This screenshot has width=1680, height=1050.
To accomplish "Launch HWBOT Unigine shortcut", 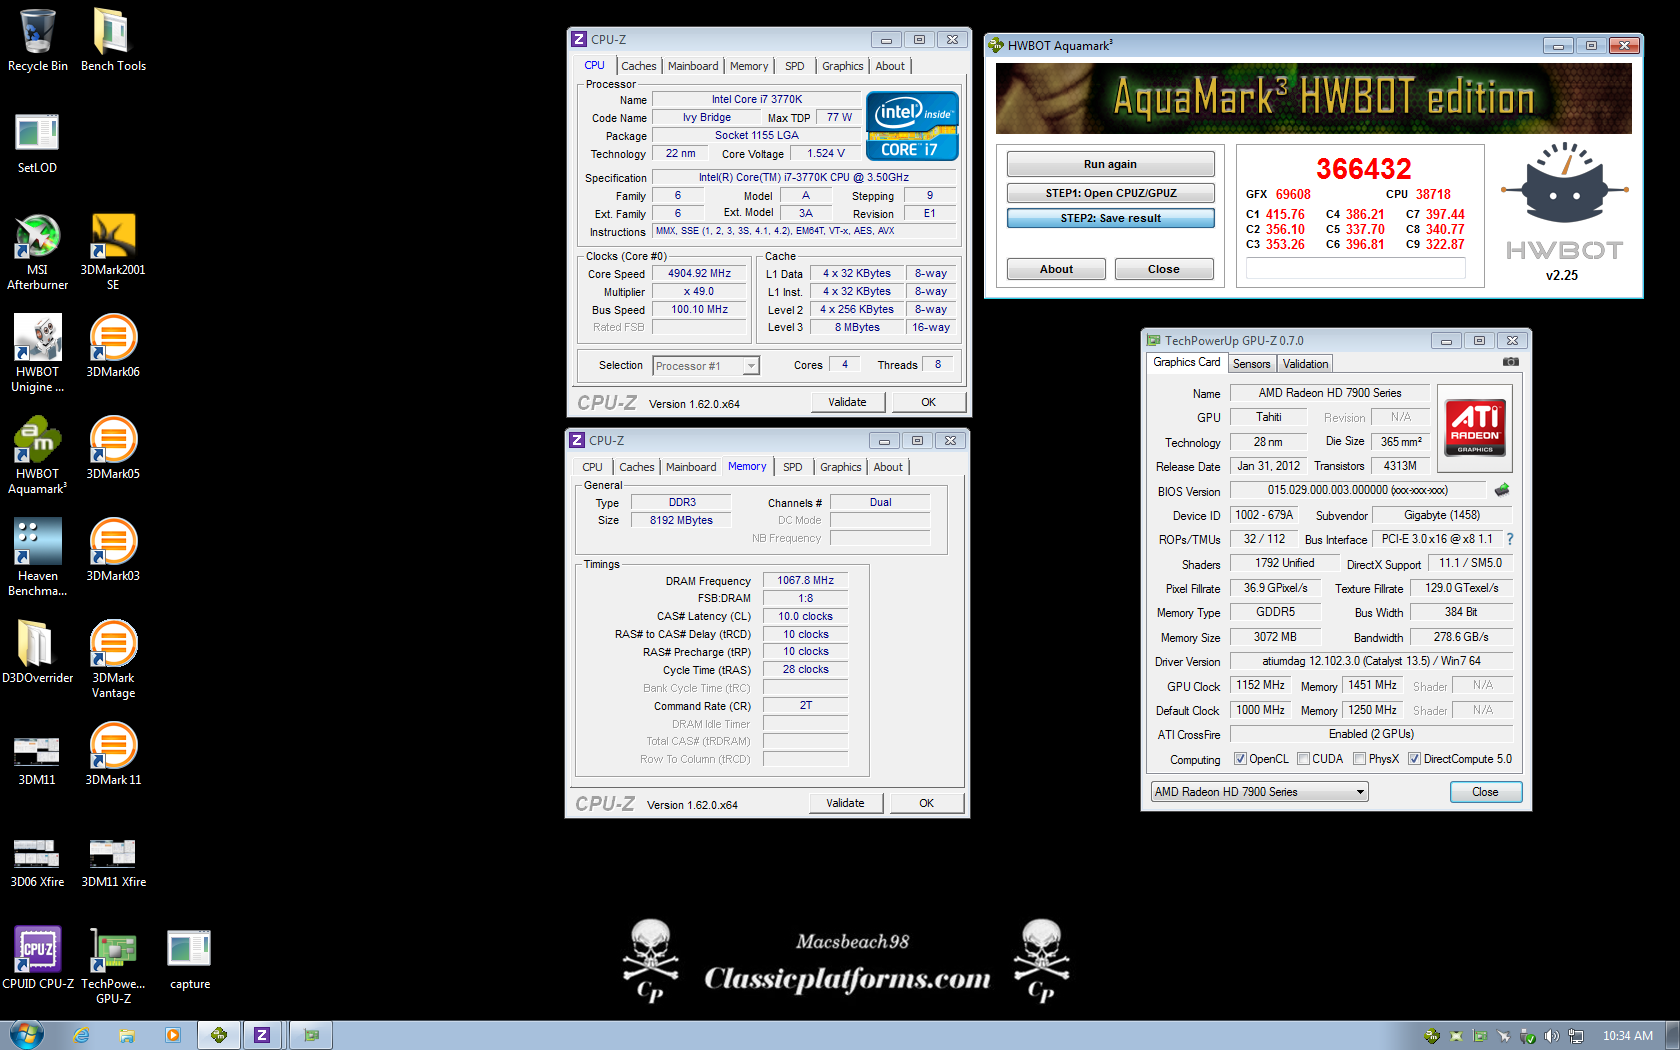I will click(38, 353).
